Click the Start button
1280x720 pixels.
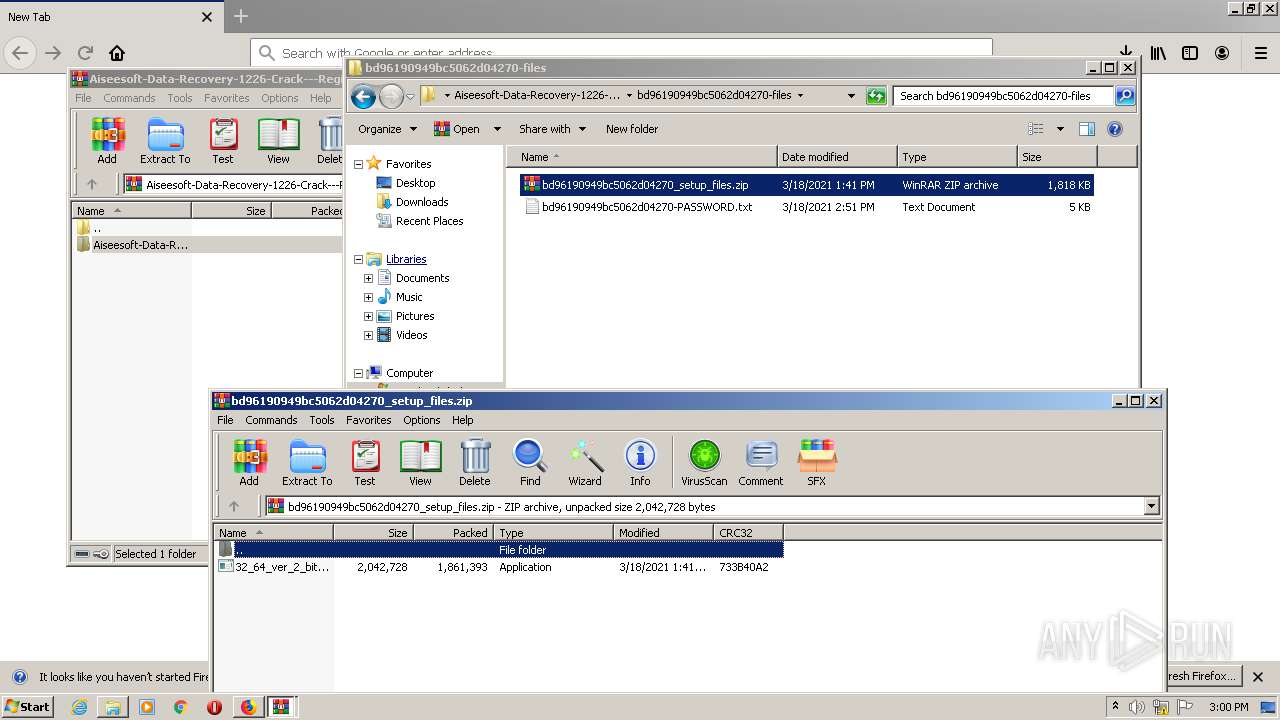(x=28, y=706)
